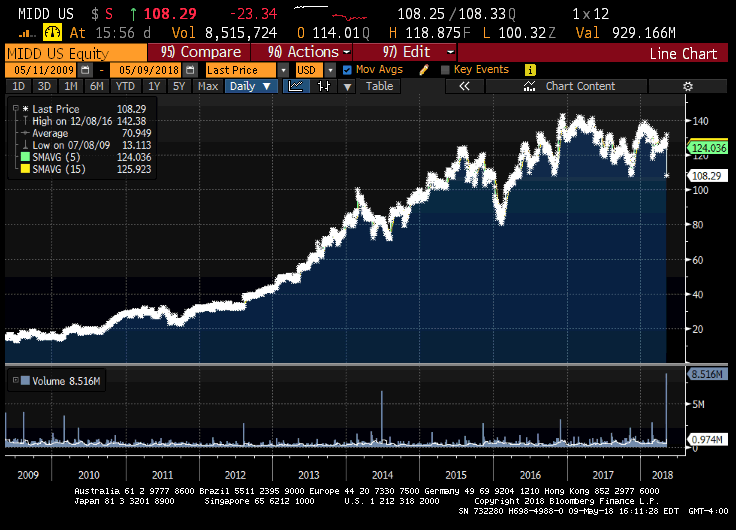
Task: Click the line chart type icon
Action: coord(296,86)
